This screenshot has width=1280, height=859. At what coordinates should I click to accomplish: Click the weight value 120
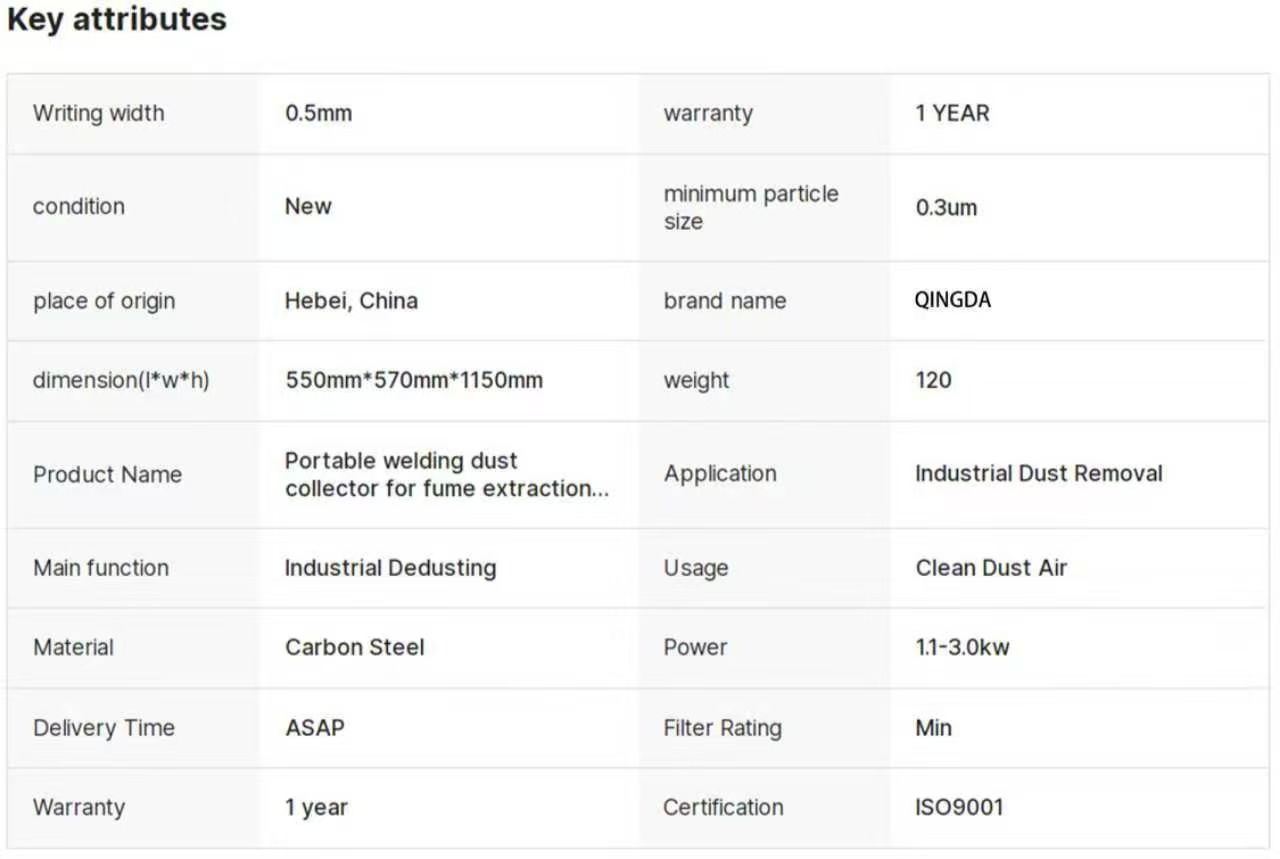933,380
